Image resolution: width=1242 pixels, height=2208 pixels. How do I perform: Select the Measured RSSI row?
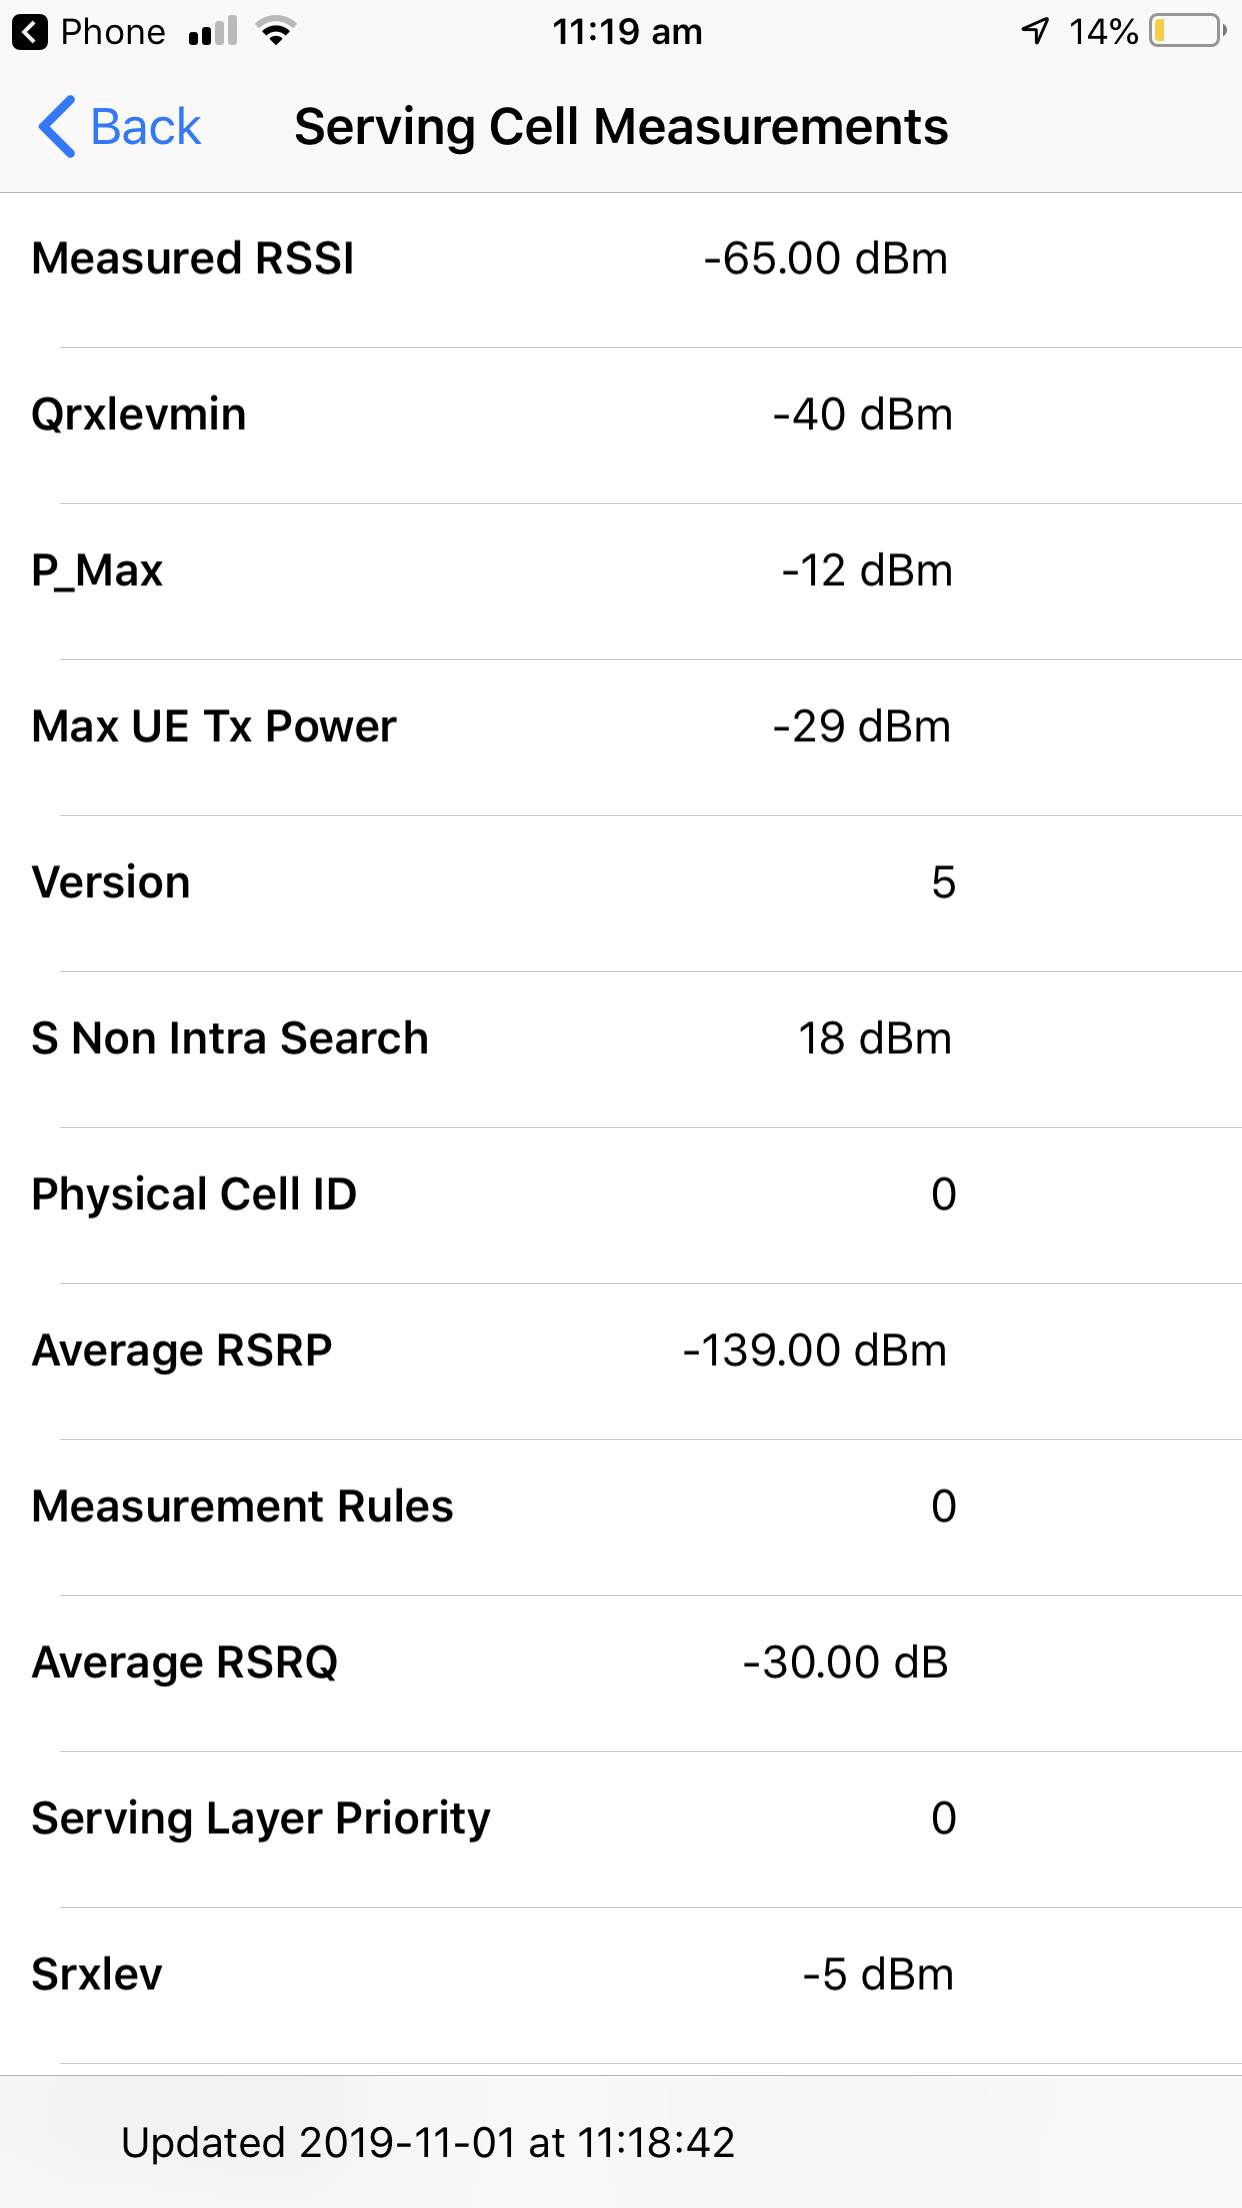pyautogui.click(x=621, y=259)
